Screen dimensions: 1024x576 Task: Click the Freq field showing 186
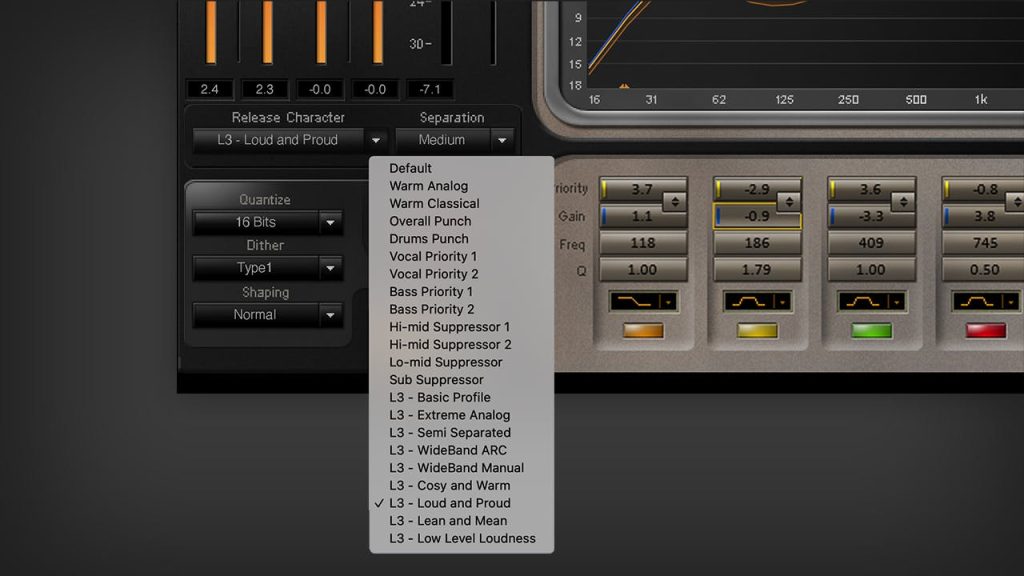click(757, 243)
